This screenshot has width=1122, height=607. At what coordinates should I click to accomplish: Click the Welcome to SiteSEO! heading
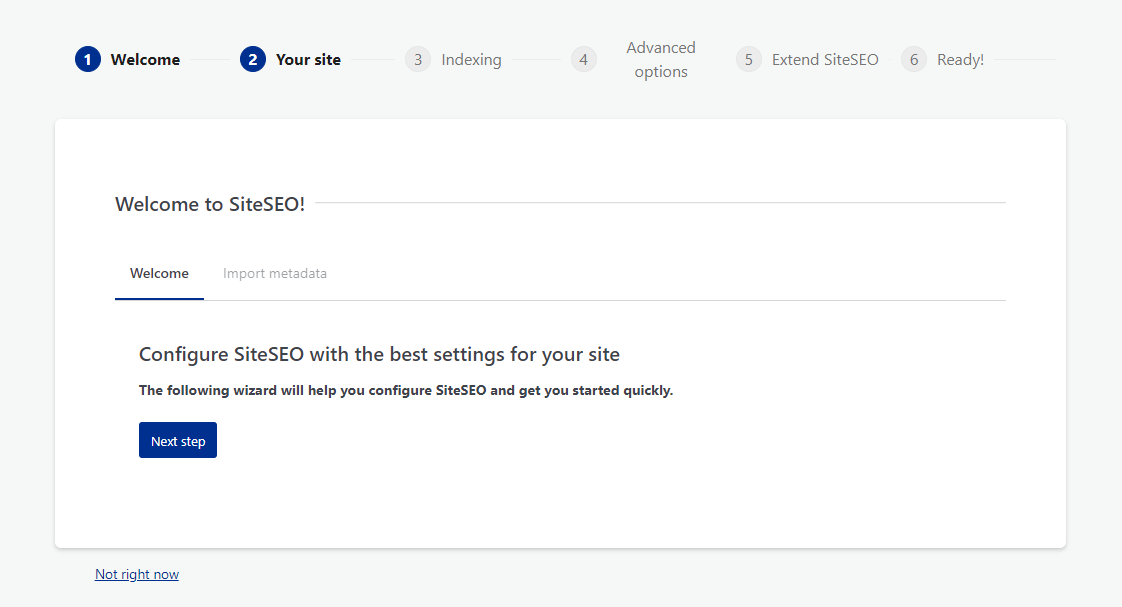210,204
